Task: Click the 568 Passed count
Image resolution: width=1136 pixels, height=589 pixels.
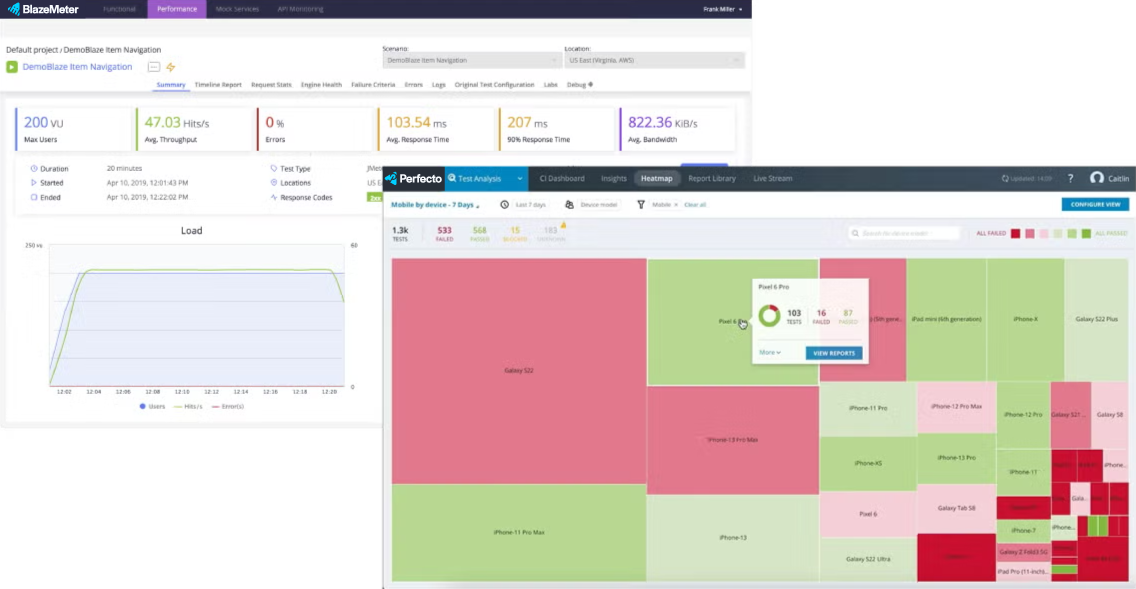Action: click(x=480, y=233)
